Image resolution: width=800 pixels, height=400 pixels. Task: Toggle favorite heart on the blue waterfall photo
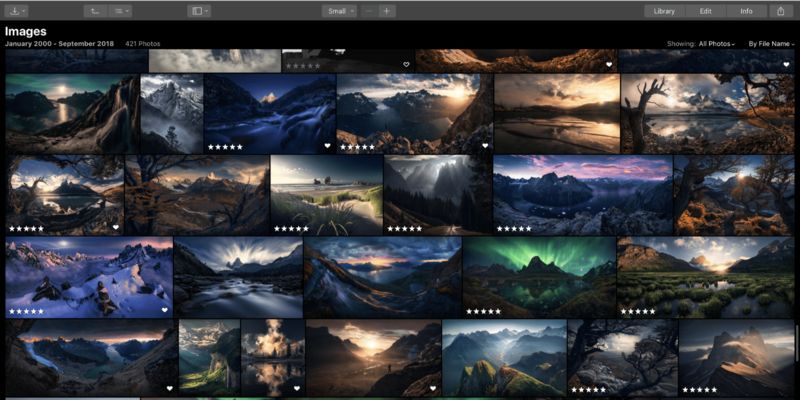click(x=328, y=146)
